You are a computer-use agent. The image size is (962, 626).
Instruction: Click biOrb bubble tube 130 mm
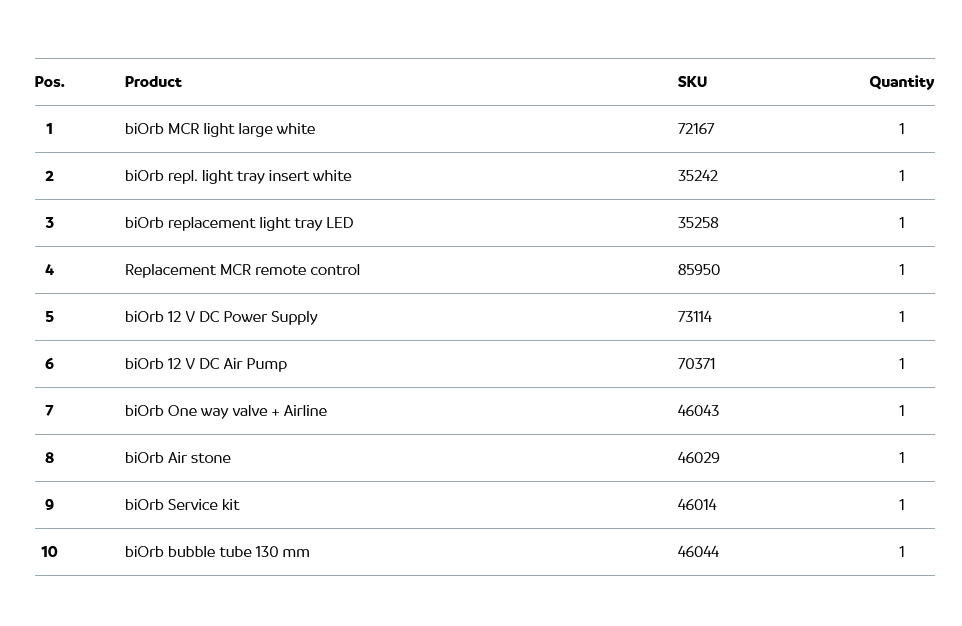(217, 552)
